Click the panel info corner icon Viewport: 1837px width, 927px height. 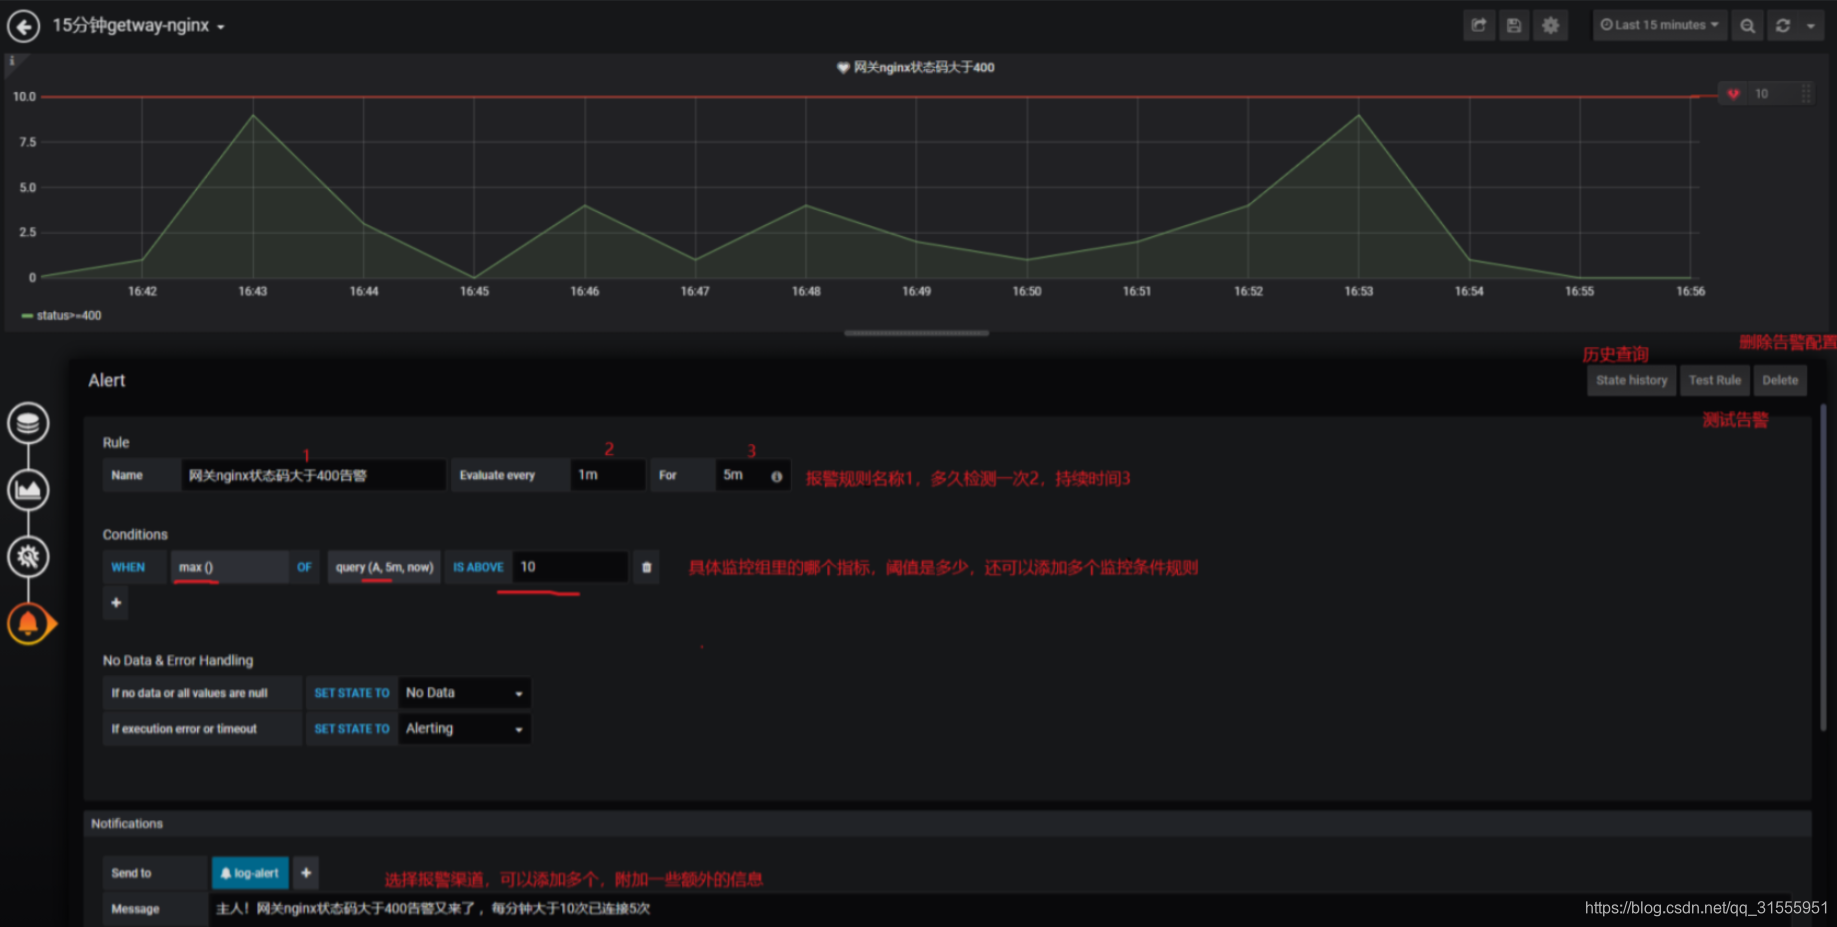(12, 62)
